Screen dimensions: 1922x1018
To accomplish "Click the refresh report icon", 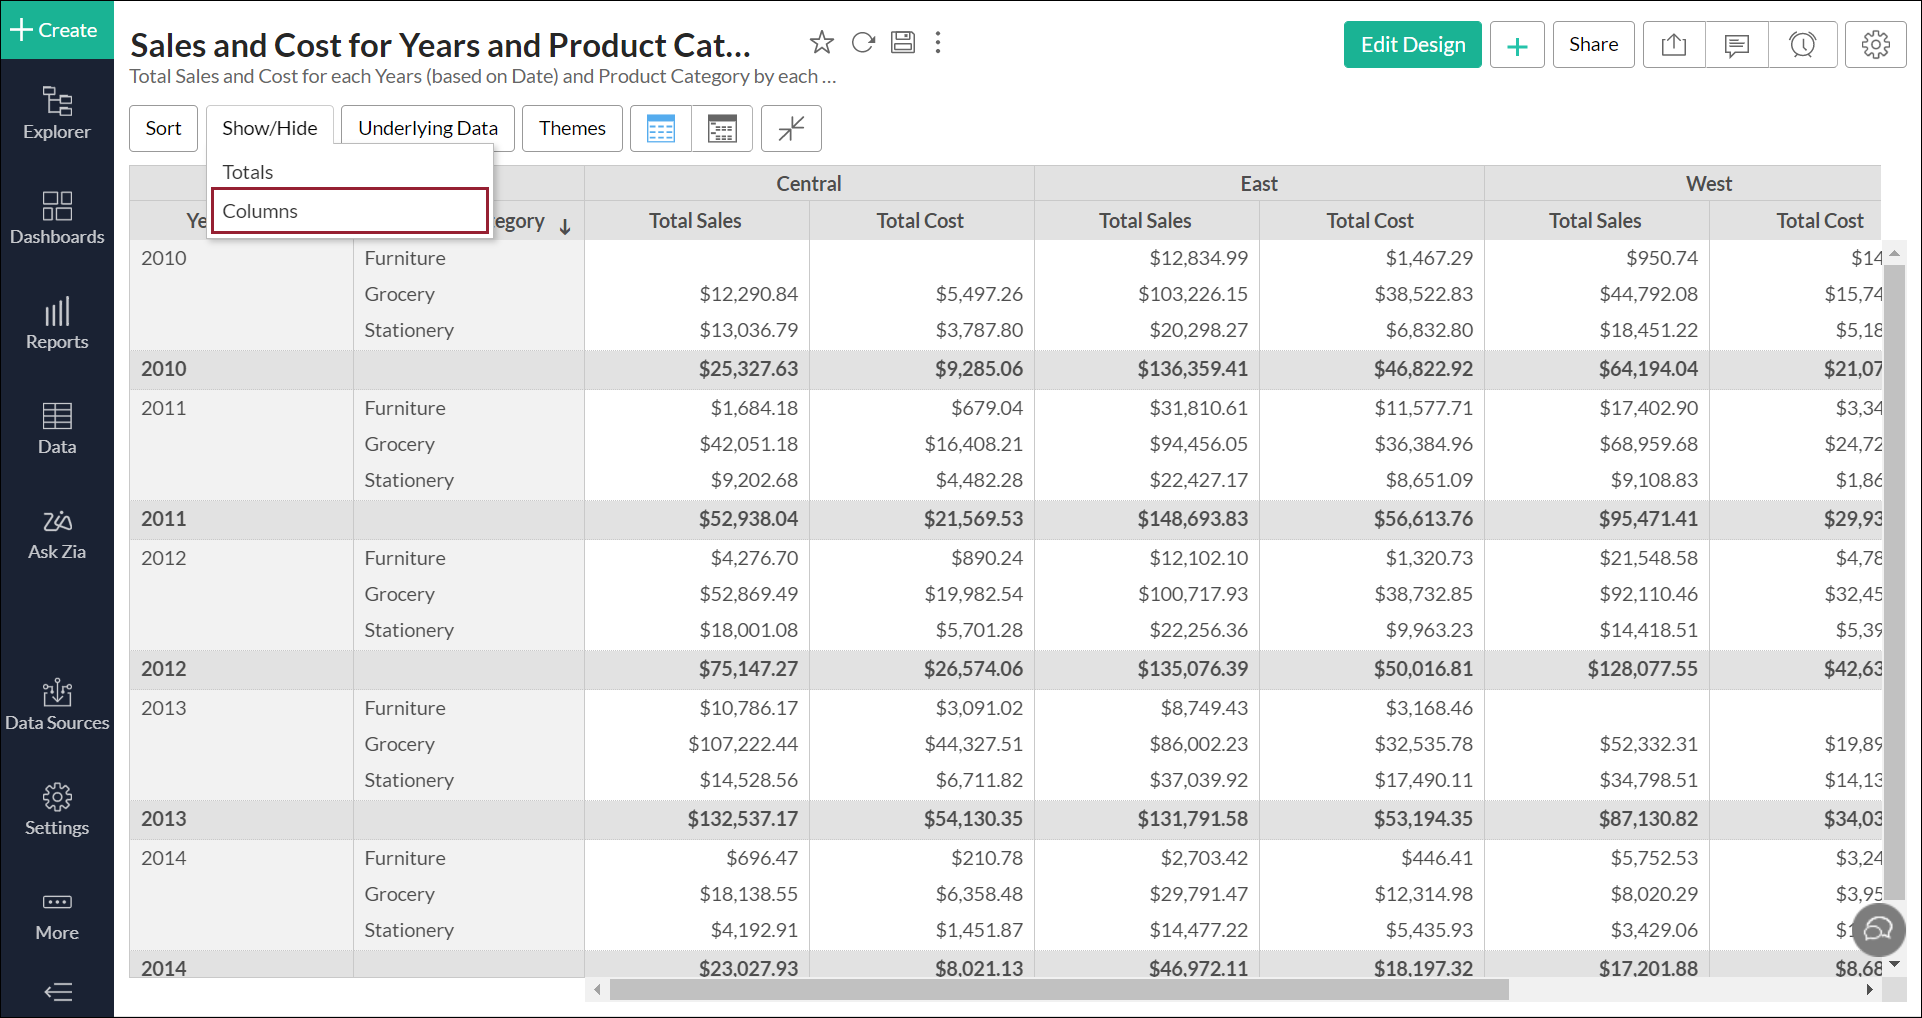I will (863, 43).
